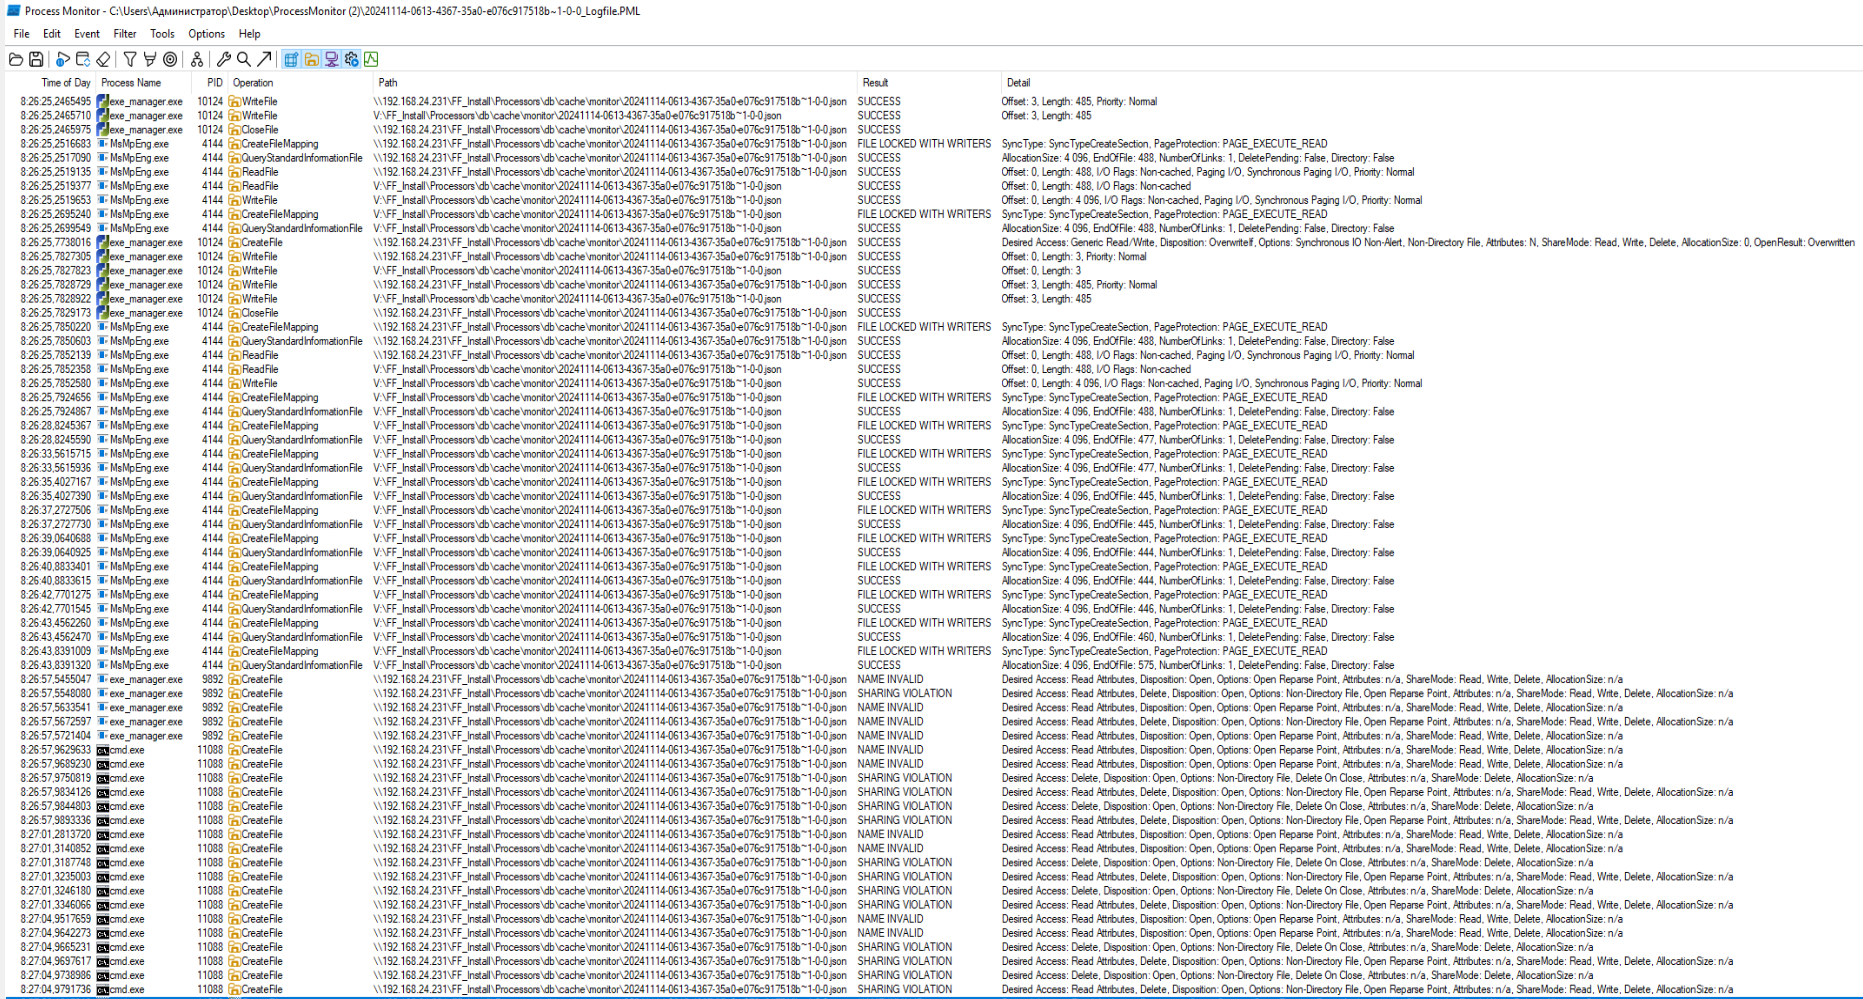1863x999 pixels.
Task: Click the Process Monitor title bar icon
Action: 13,11
